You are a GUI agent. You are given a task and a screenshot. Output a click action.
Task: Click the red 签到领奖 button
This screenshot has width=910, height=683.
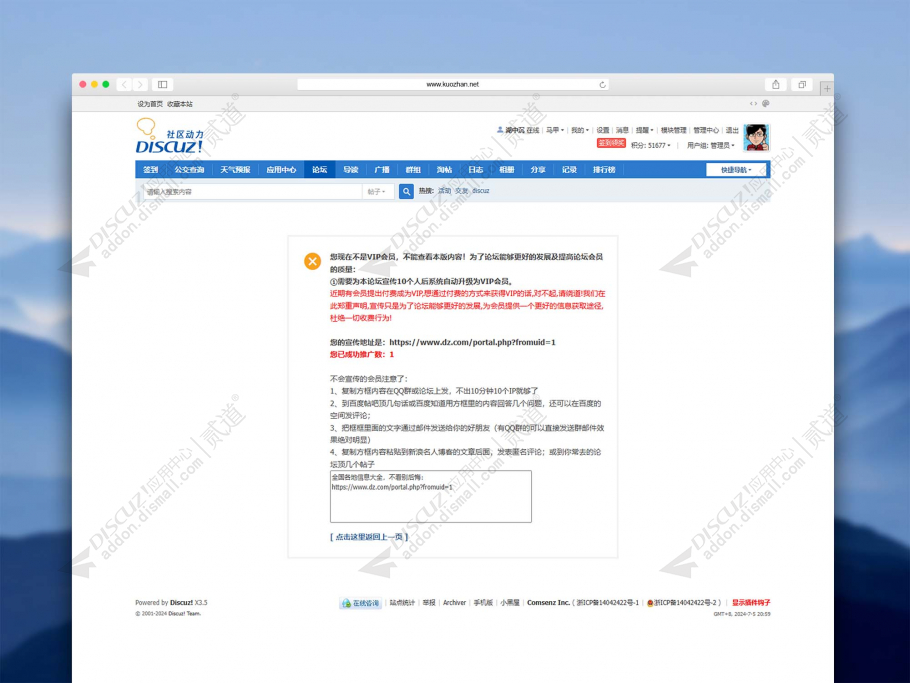click(611, 144)
